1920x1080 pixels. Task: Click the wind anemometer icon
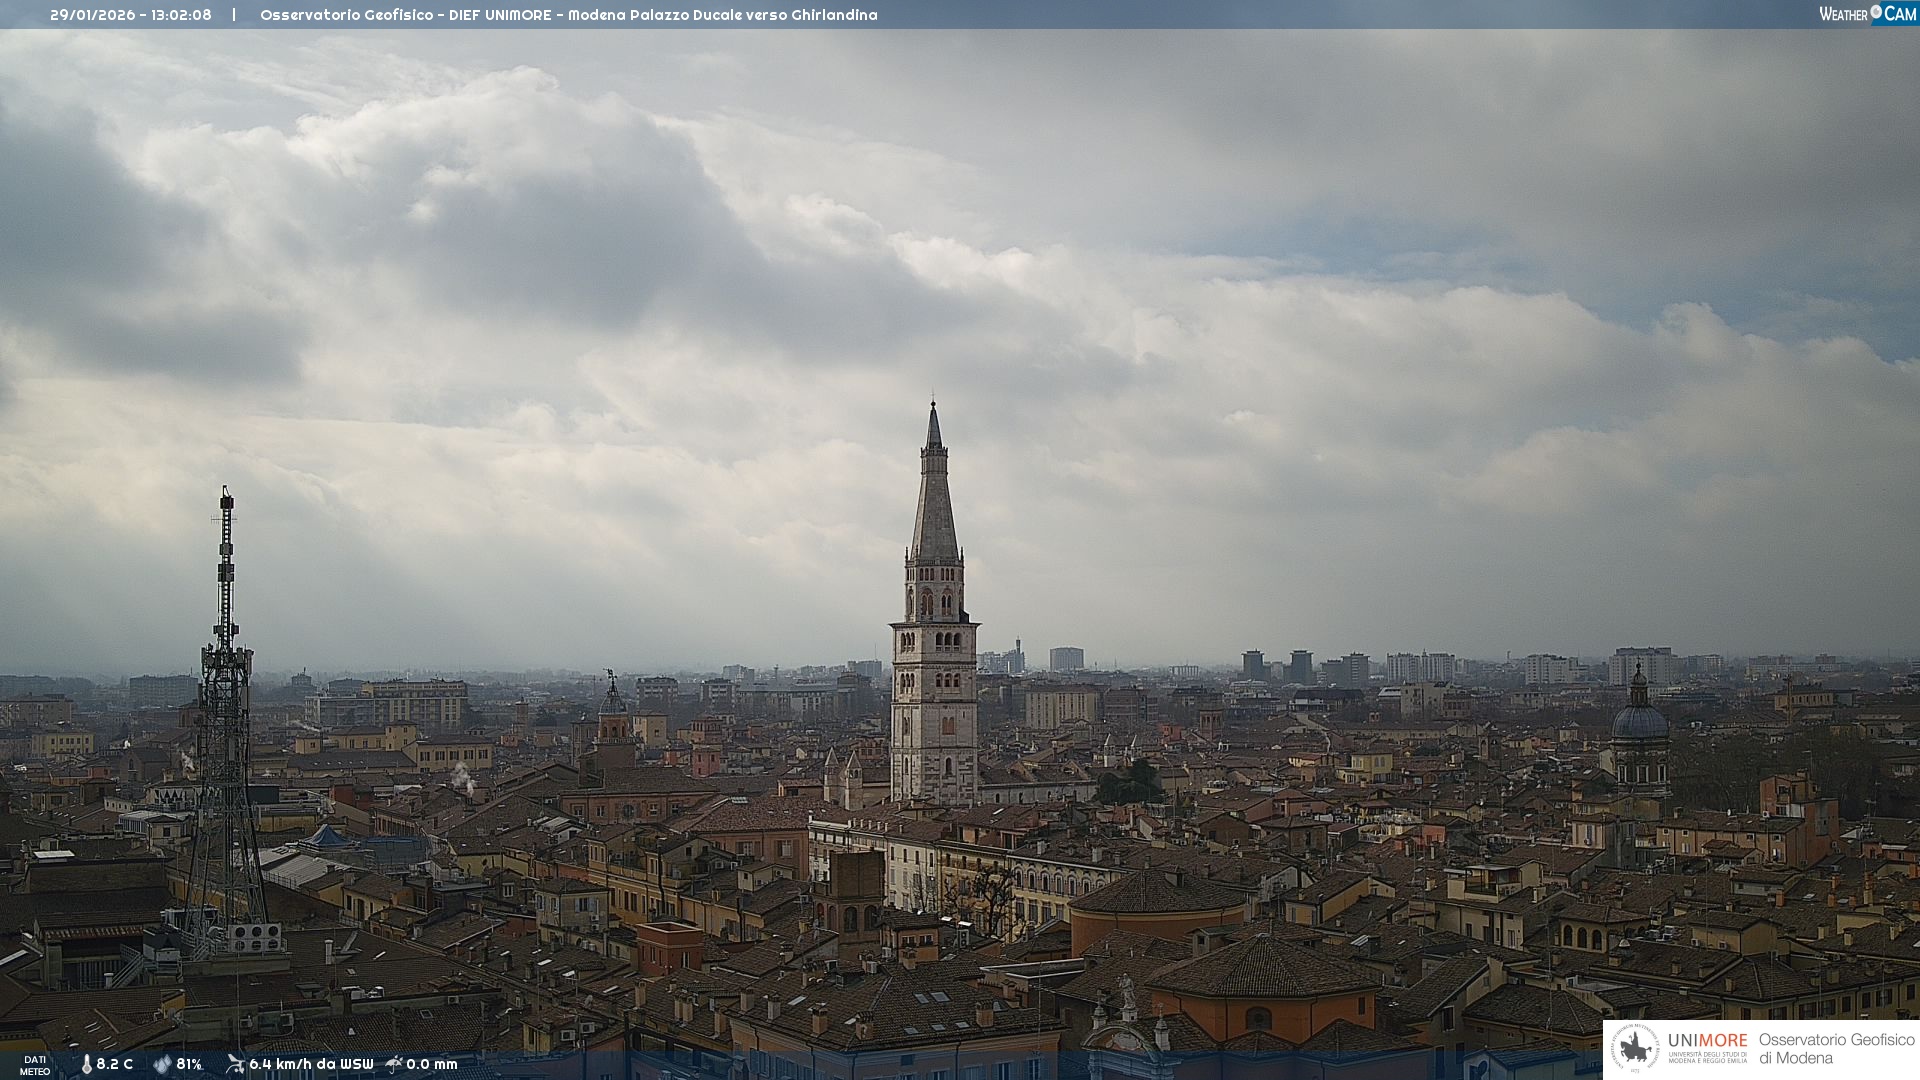[x=235, y=1064]
